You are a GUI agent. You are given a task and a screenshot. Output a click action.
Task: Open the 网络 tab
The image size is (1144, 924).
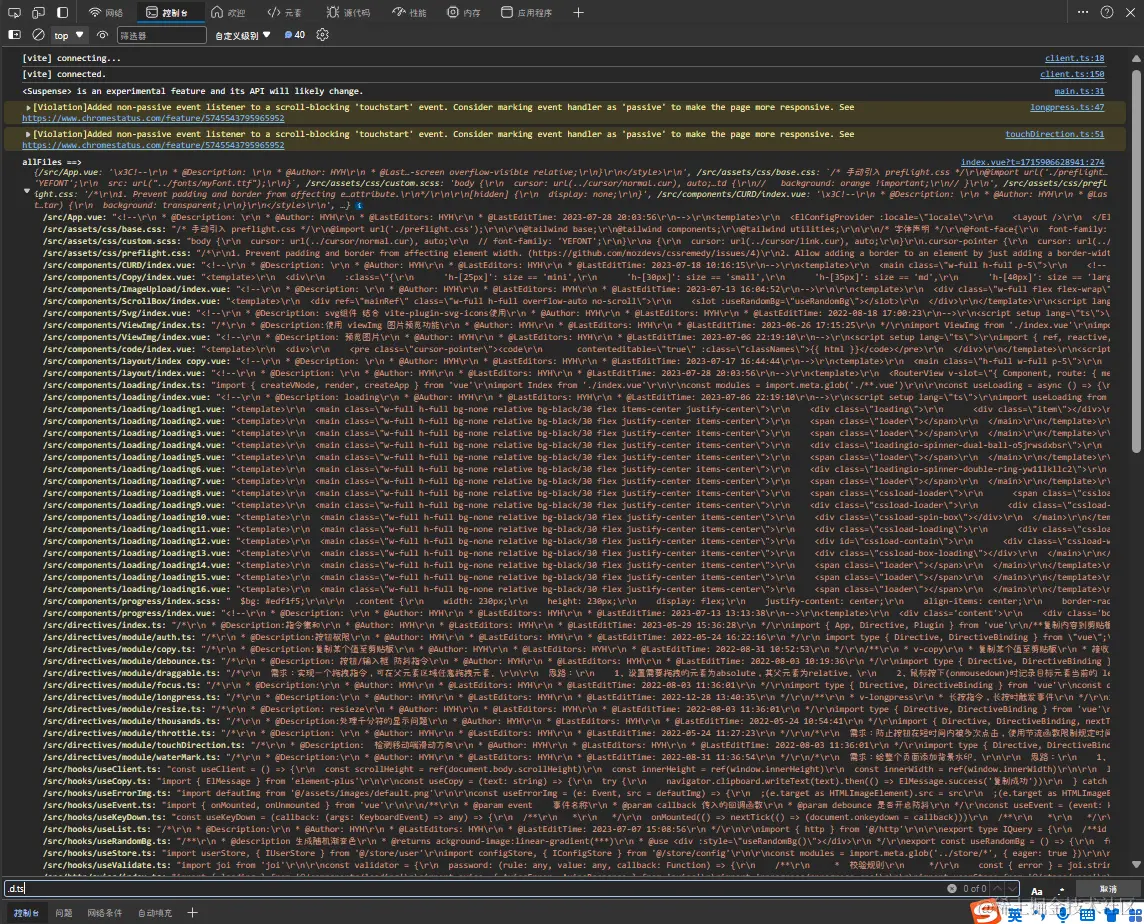[106, 12]
